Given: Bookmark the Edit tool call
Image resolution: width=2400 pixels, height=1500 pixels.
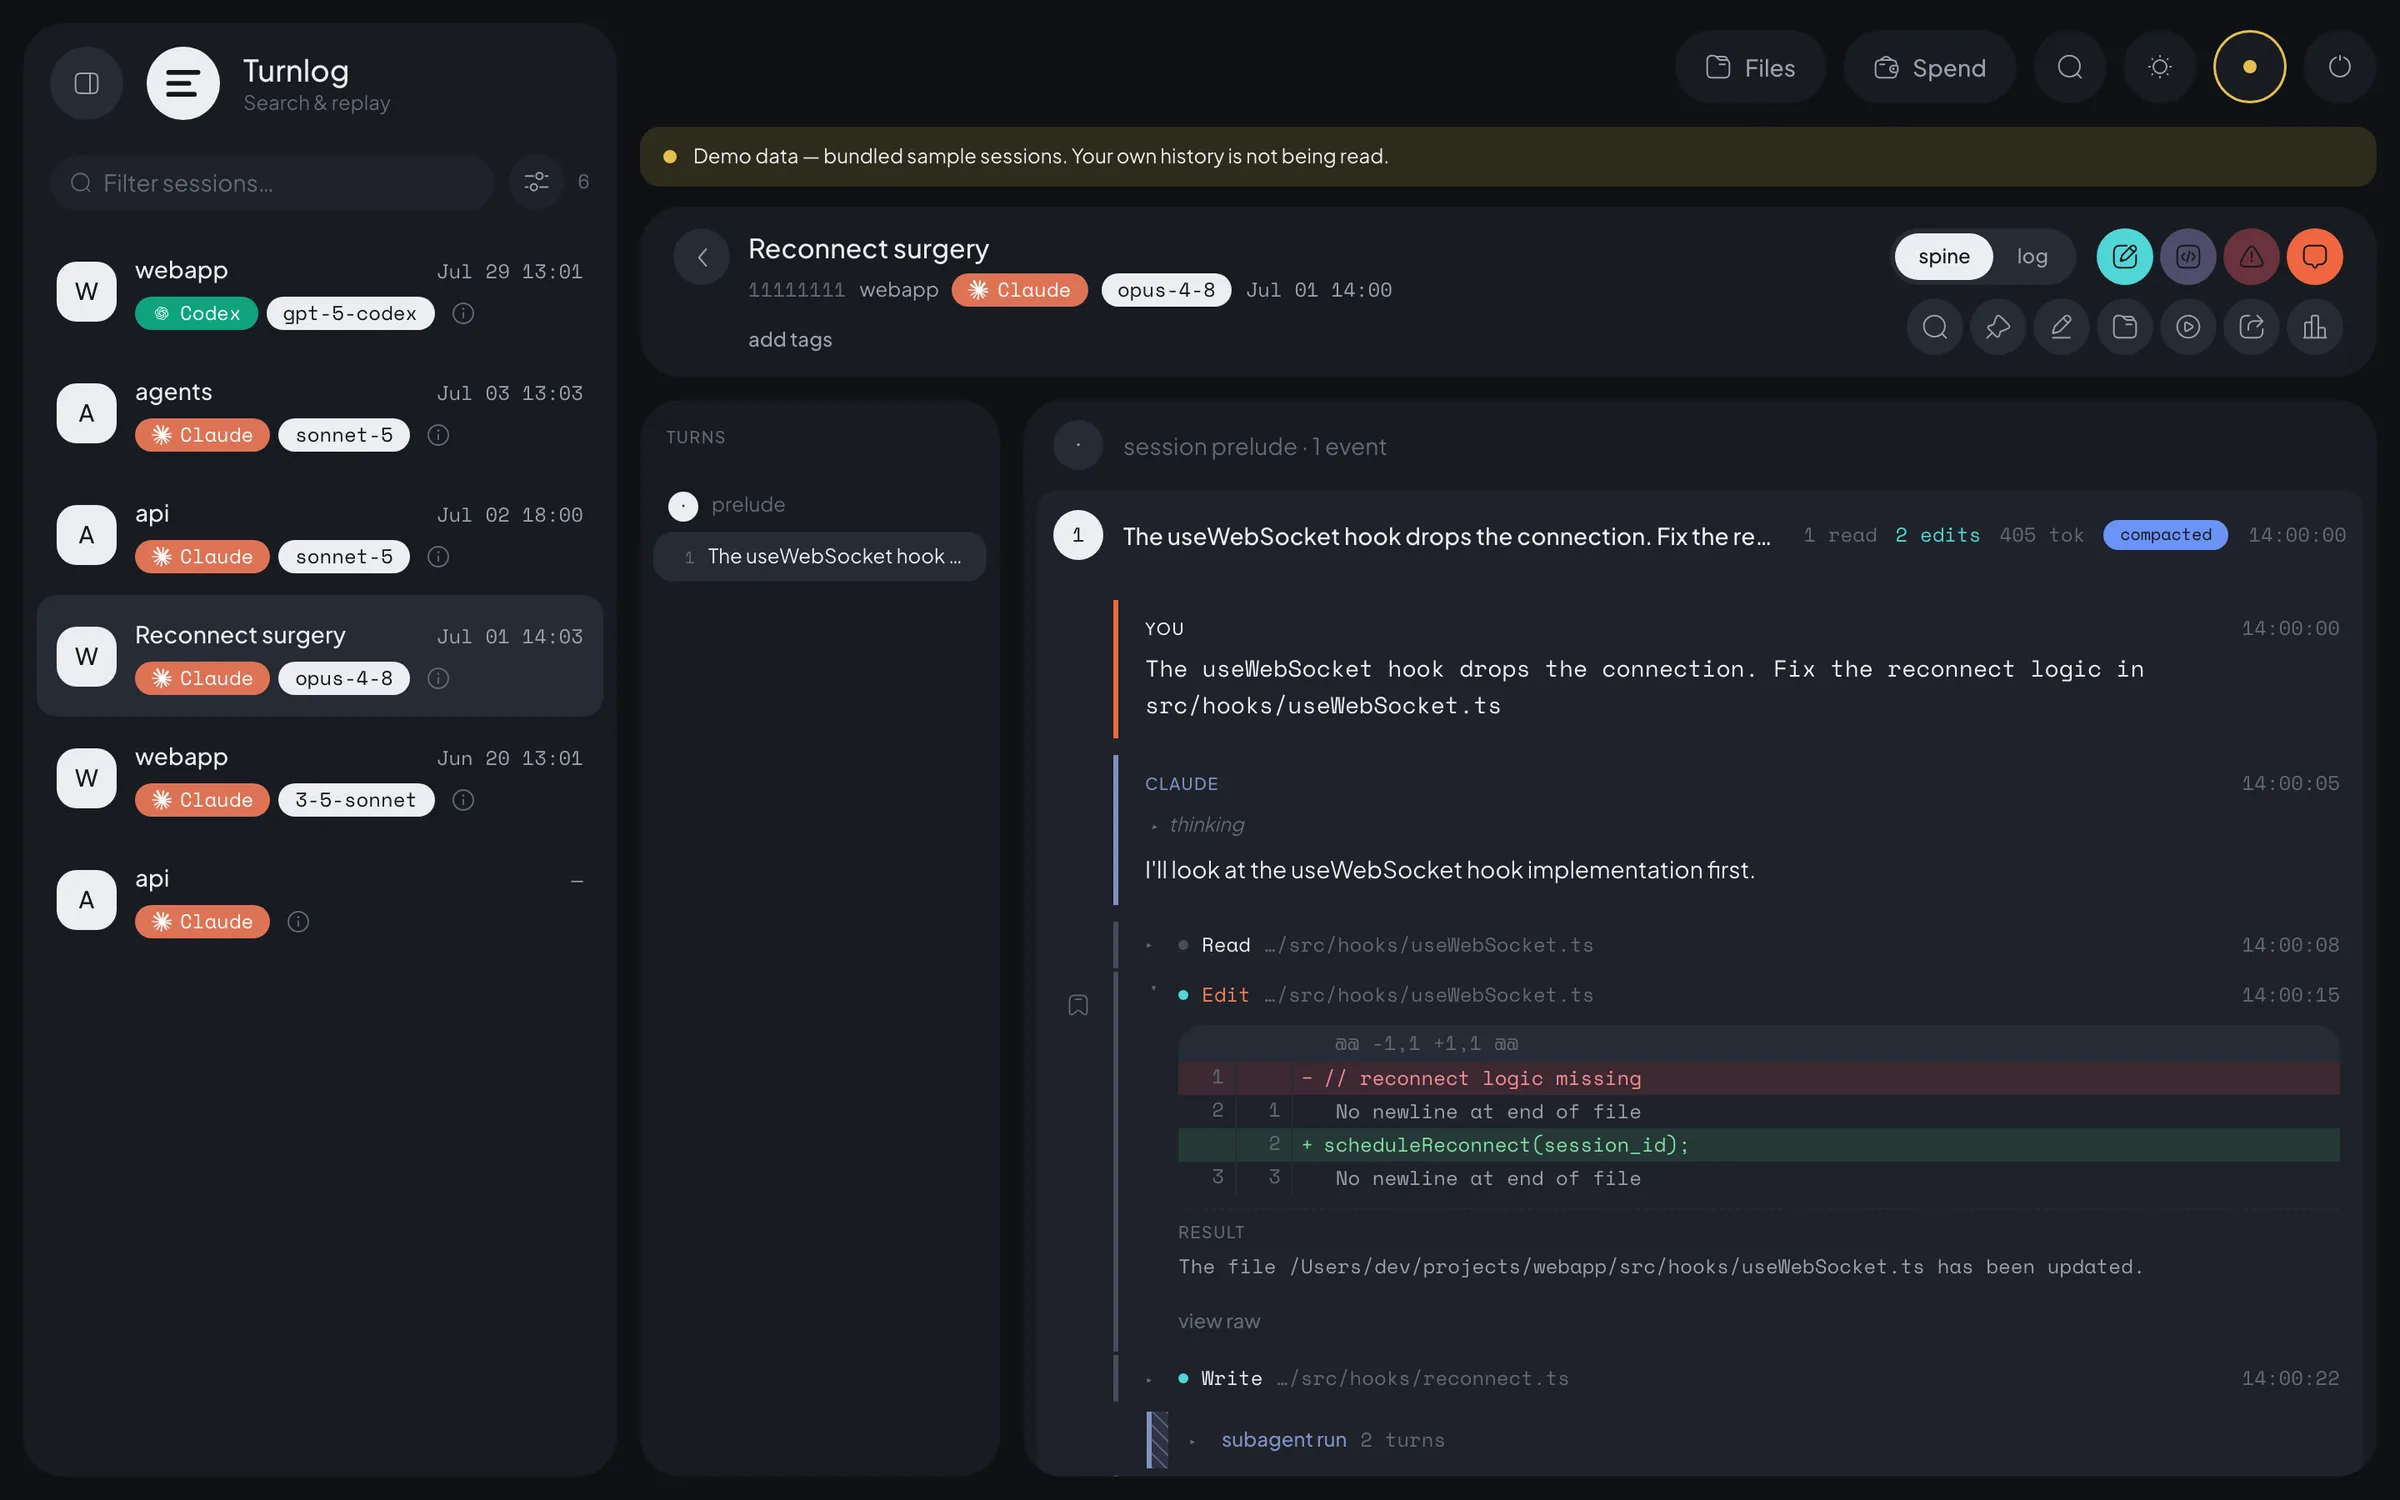Looking at the screenshot, I should pos(1078,1005).
